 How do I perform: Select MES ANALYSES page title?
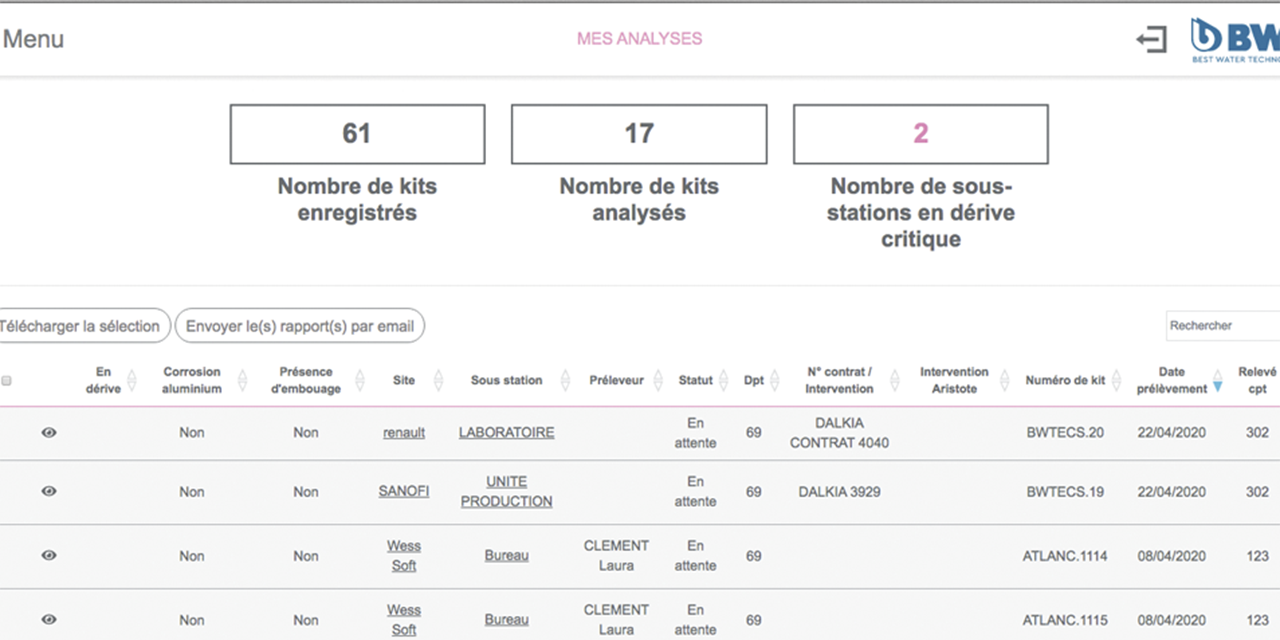coord(639,39)
